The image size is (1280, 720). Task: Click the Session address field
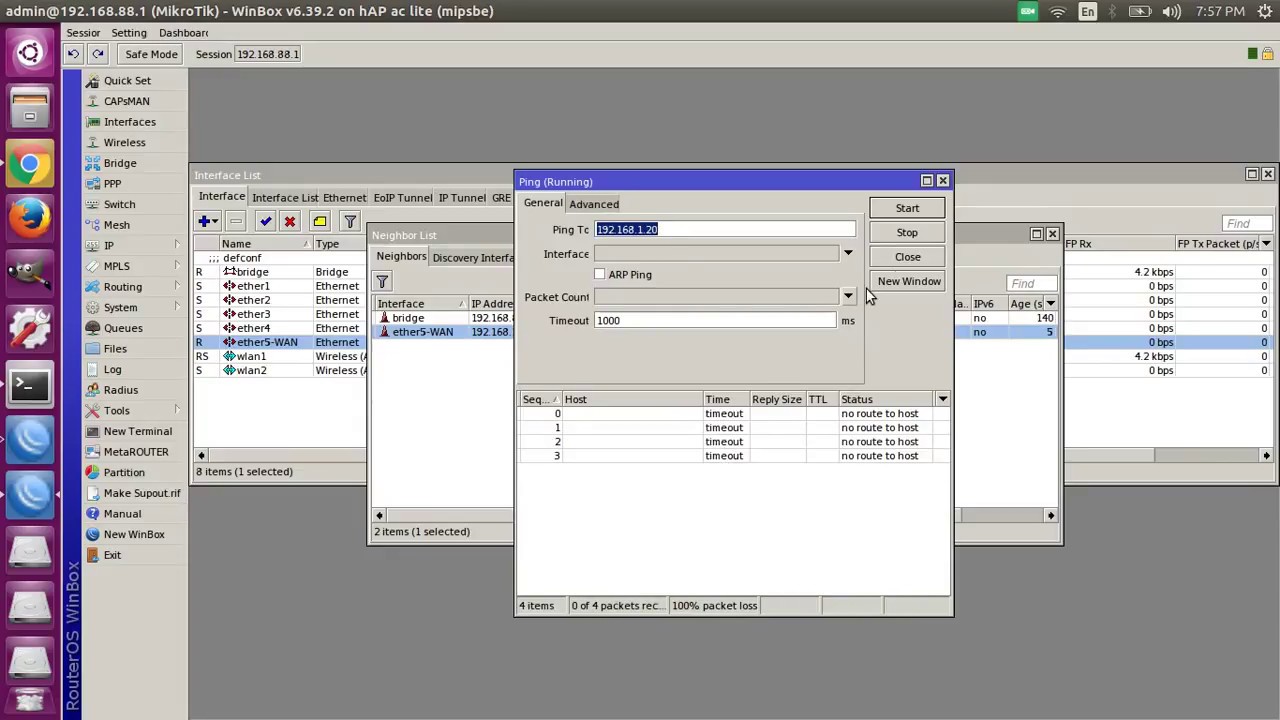click(267, 54)
